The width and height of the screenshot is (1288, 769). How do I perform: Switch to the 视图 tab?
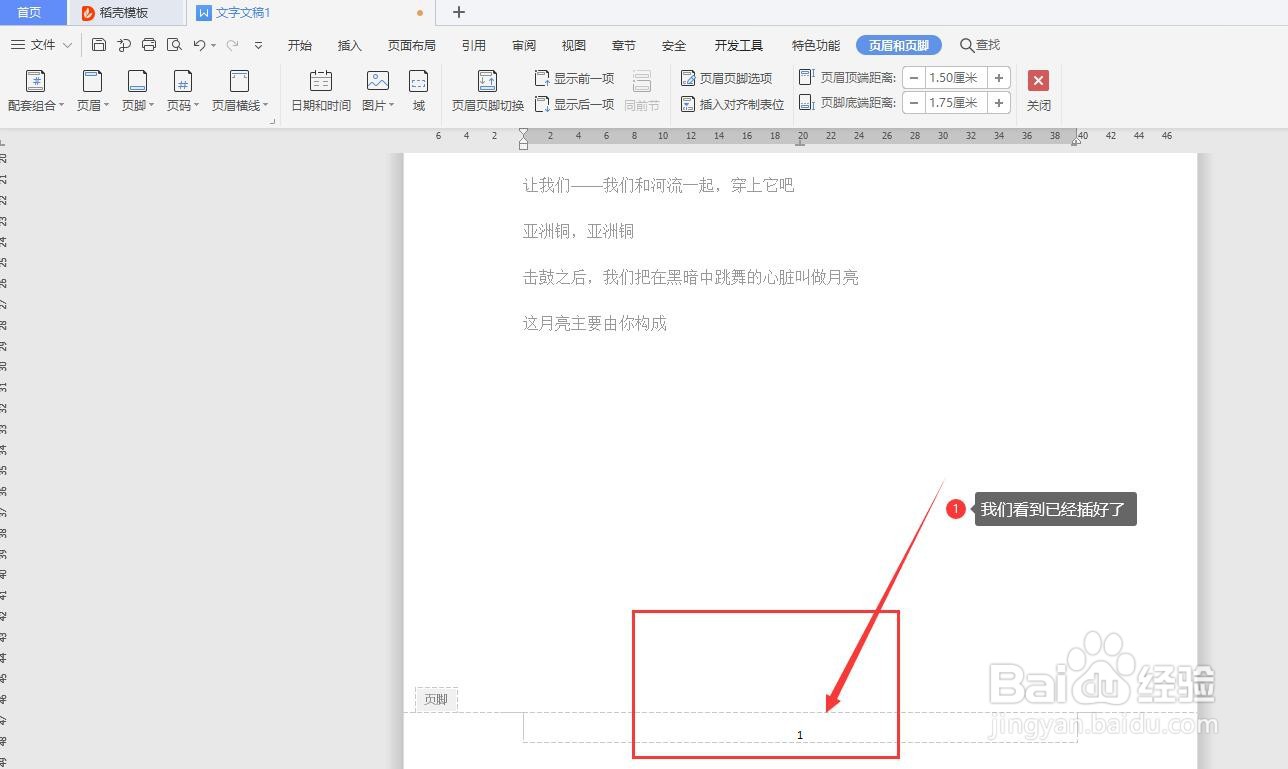coord(574,46)
